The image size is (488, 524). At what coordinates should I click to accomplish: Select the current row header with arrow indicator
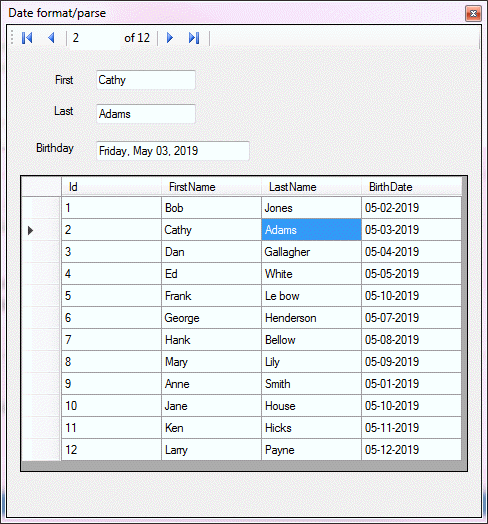coord(41,230)
